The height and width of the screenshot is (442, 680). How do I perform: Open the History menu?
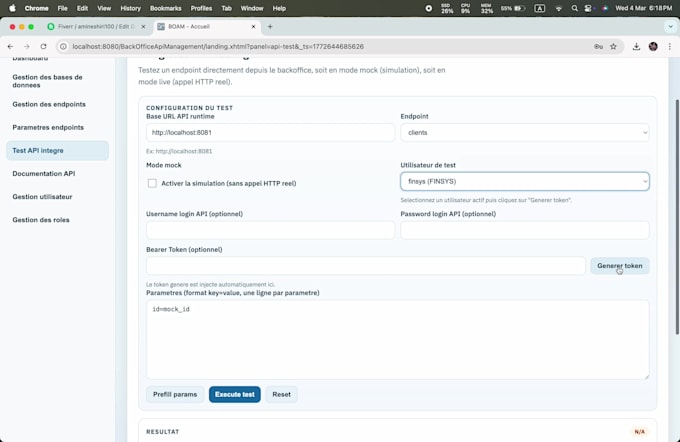pyautogui.click(x=131, y=8)
